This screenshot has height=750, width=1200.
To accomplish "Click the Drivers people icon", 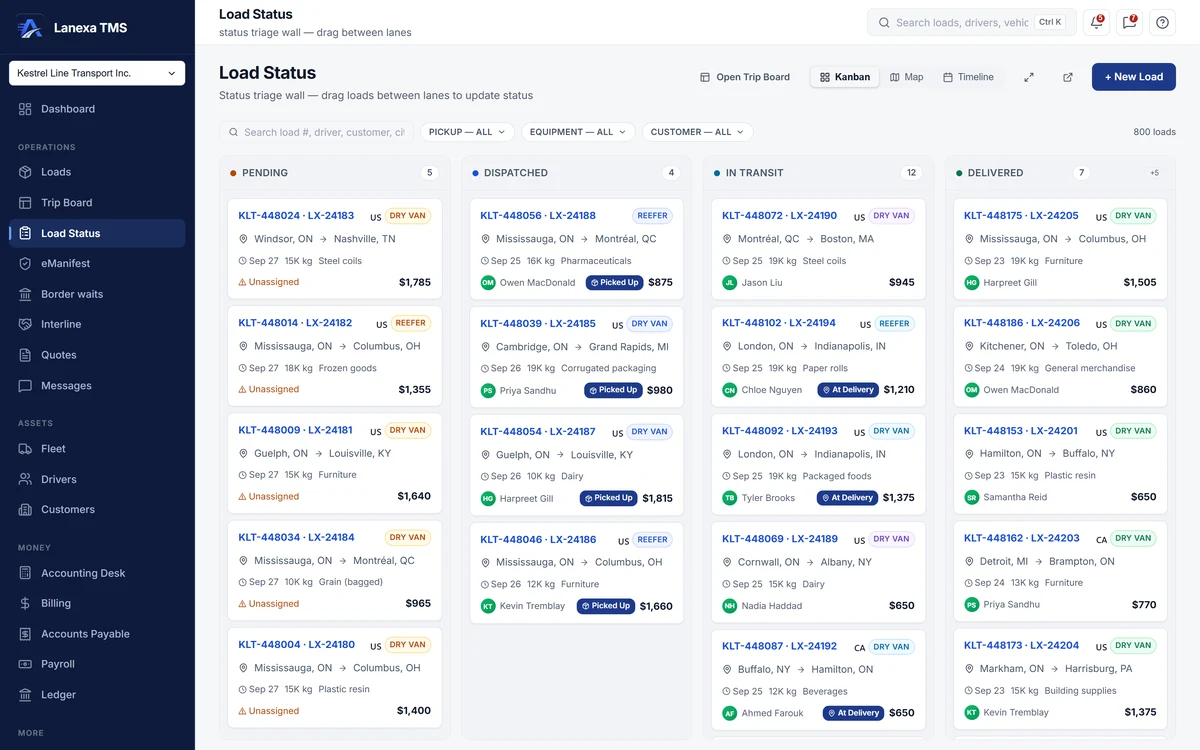I will click(x=25, y=479).
